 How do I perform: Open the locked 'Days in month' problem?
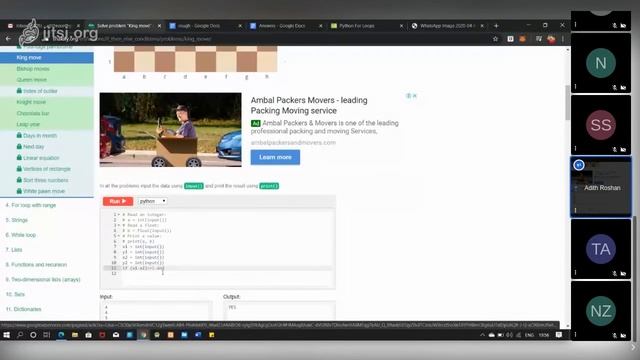tap(47, 136)
